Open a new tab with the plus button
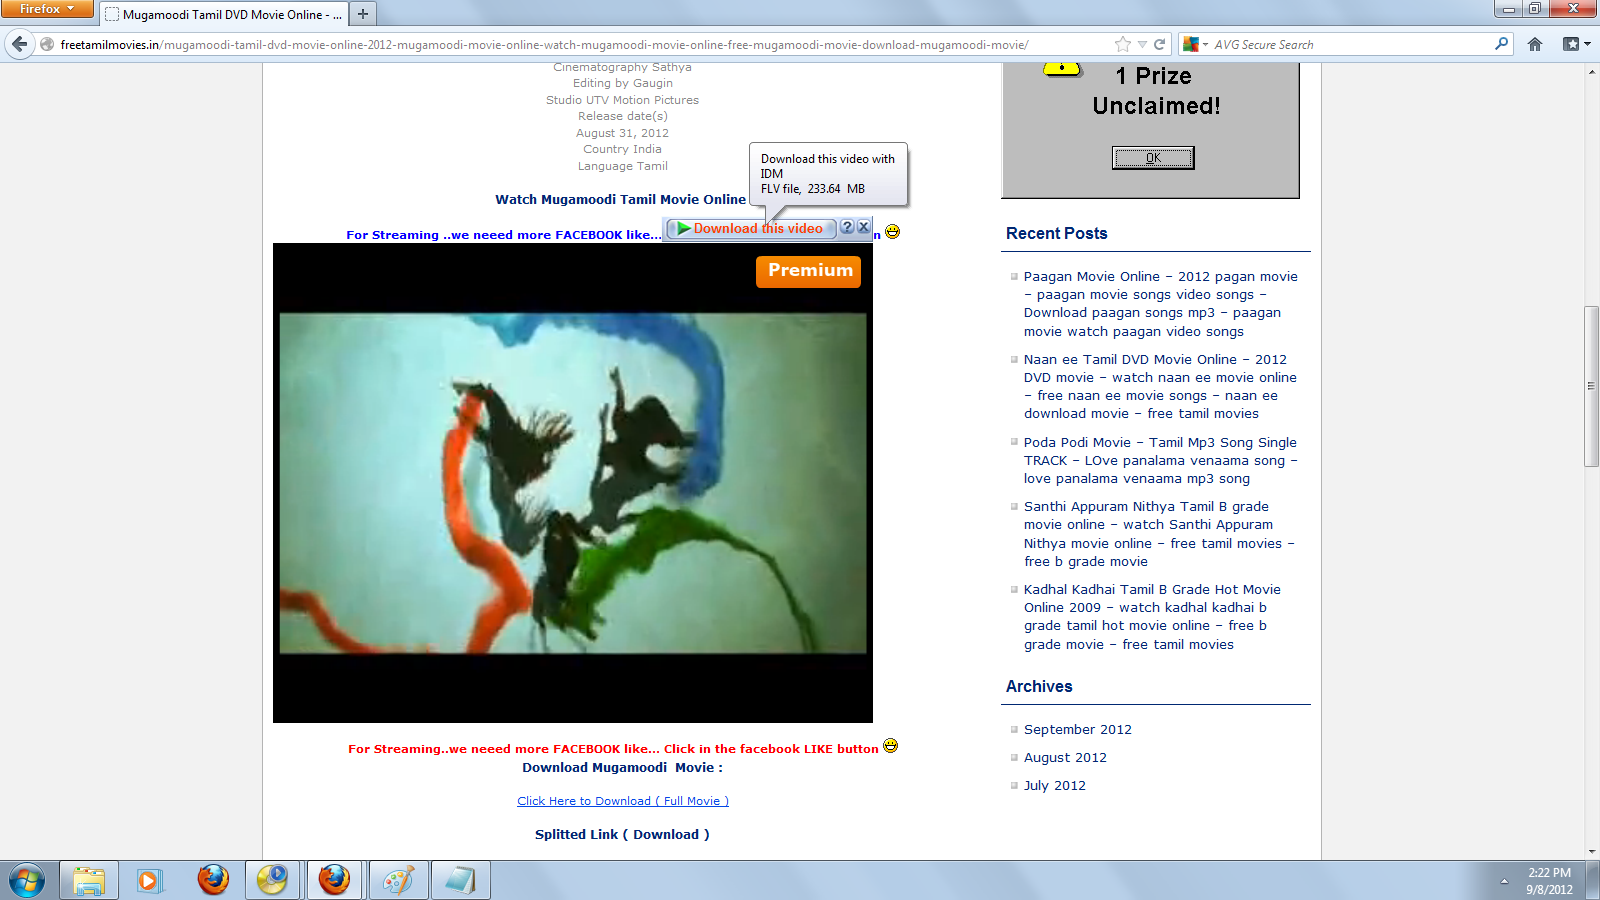 coord(363,14)
